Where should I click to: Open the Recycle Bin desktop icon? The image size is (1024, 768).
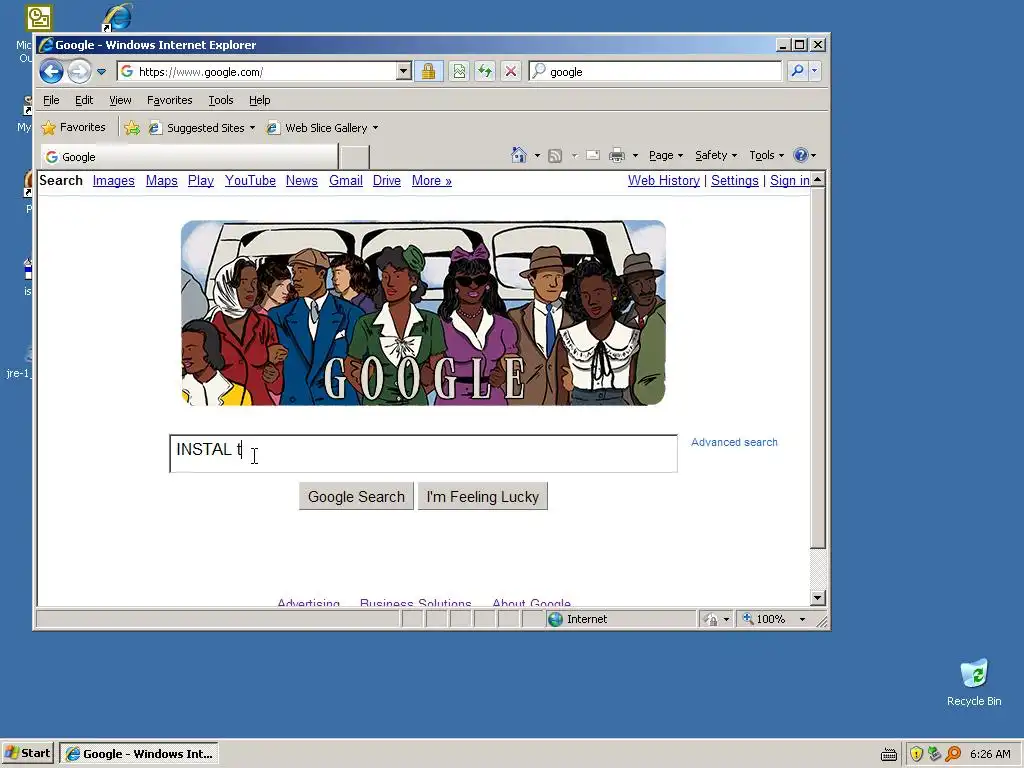coord(974,682)
